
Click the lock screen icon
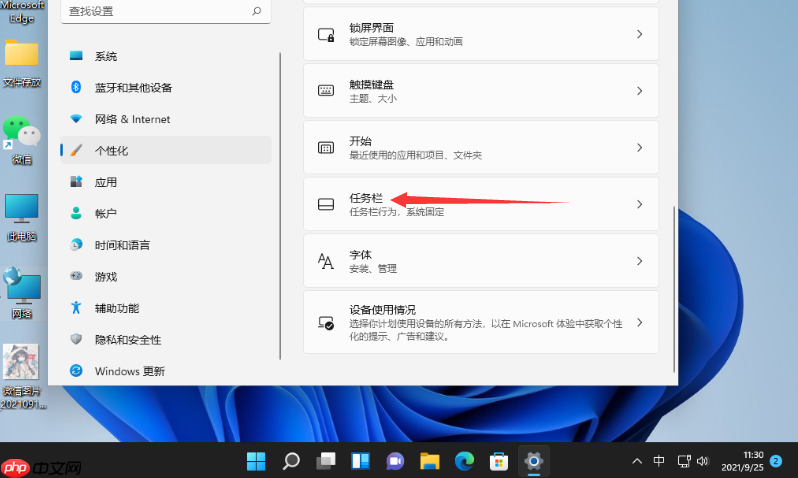click(326, 35)
